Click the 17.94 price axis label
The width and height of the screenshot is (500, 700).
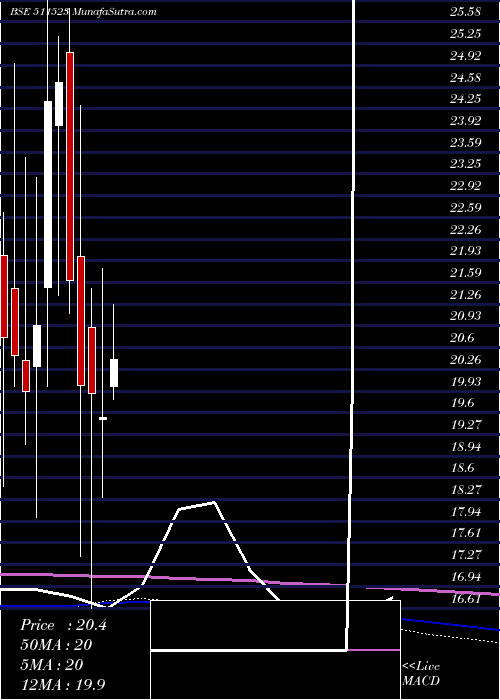pyautogui.click(x=466, y=512)
